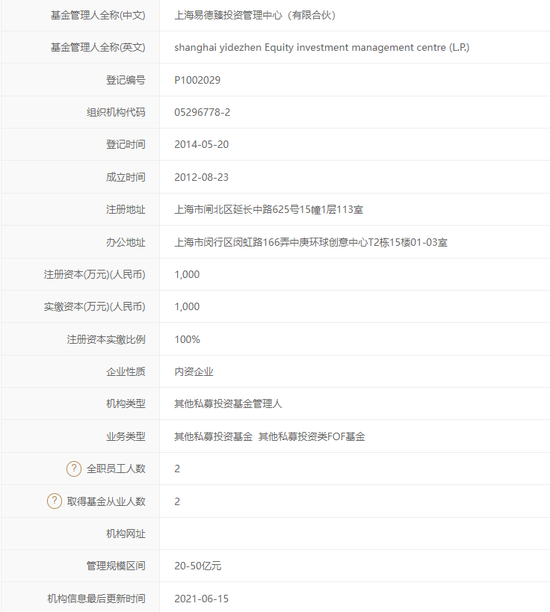This screenshot has width=550, height=612.
Task: Click the 机构类型 label
Action: 126,404
